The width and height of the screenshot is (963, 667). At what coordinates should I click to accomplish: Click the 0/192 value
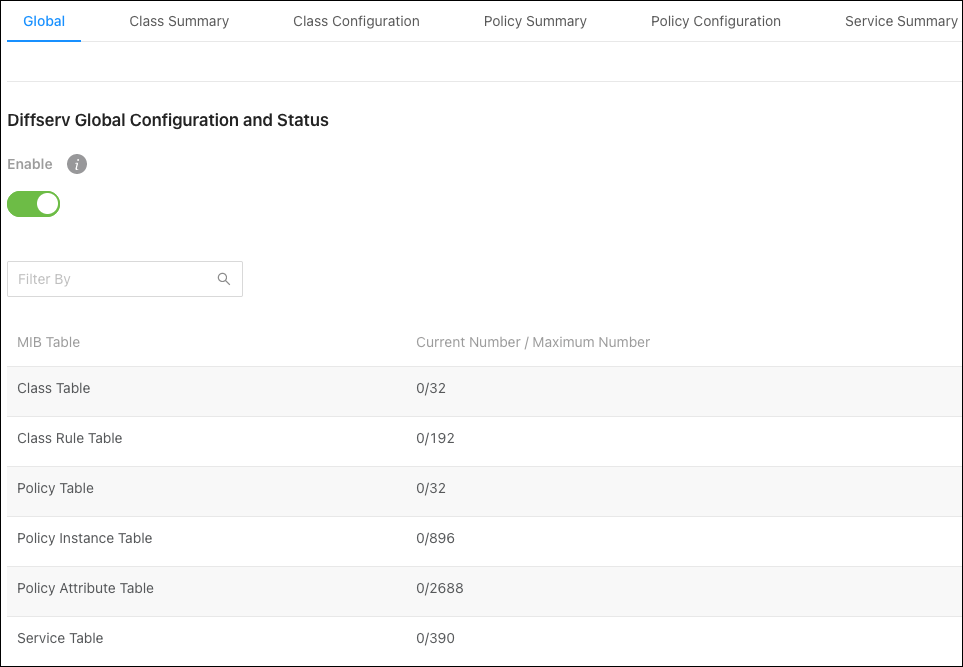(435, 438)
